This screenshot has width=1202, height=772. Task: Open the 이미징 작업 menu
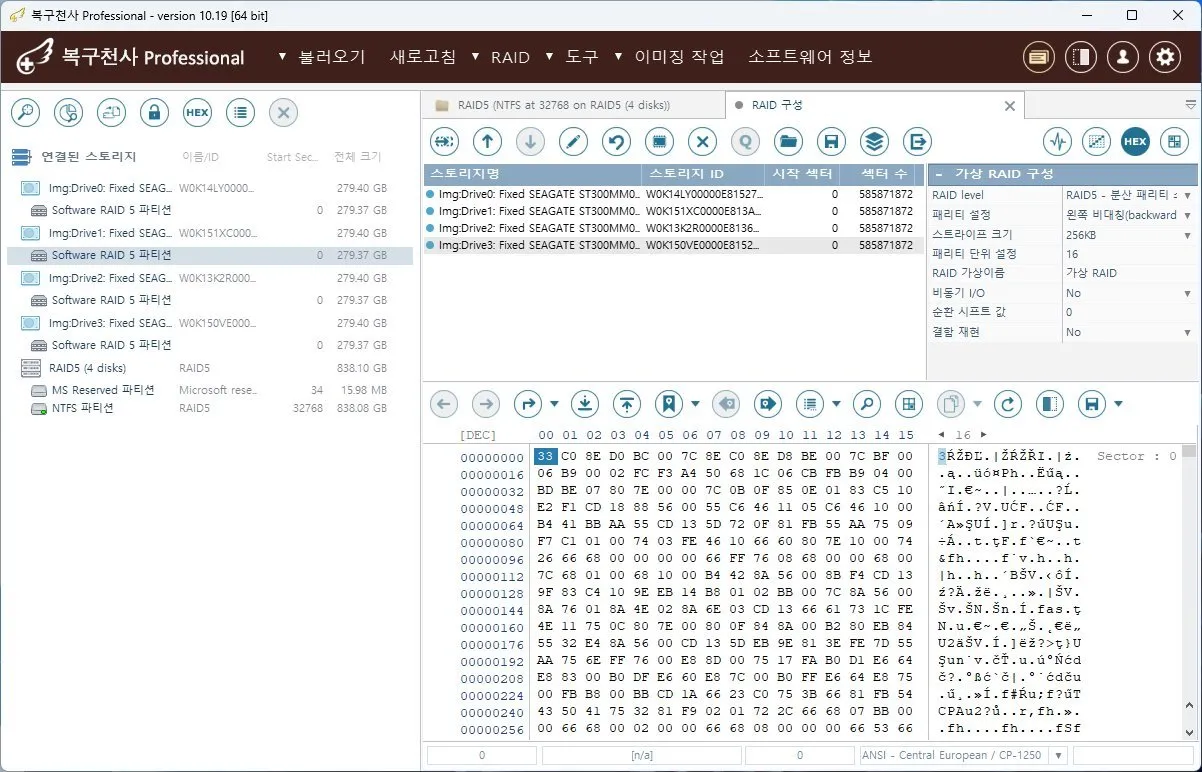click(x=679, y=57)
